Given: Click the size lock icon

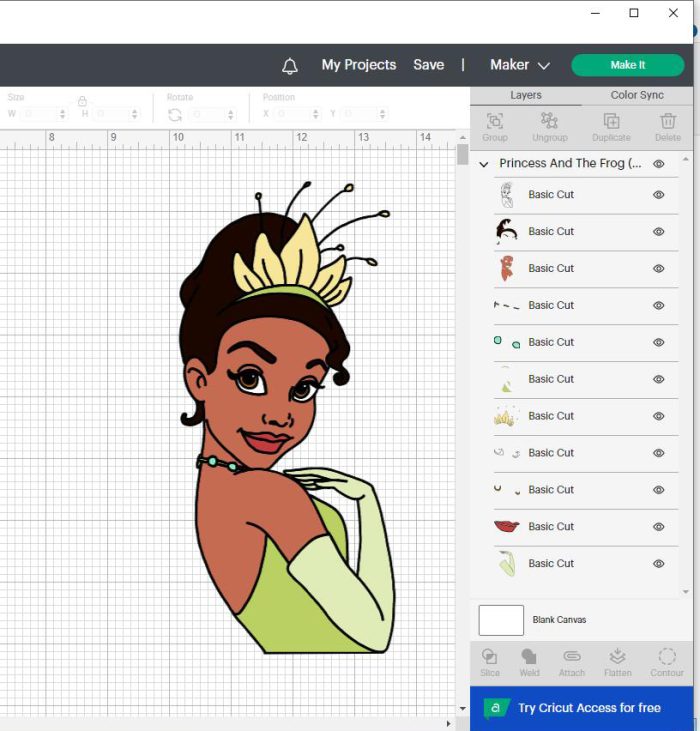Looking at the screenshot, I should 82,101.
